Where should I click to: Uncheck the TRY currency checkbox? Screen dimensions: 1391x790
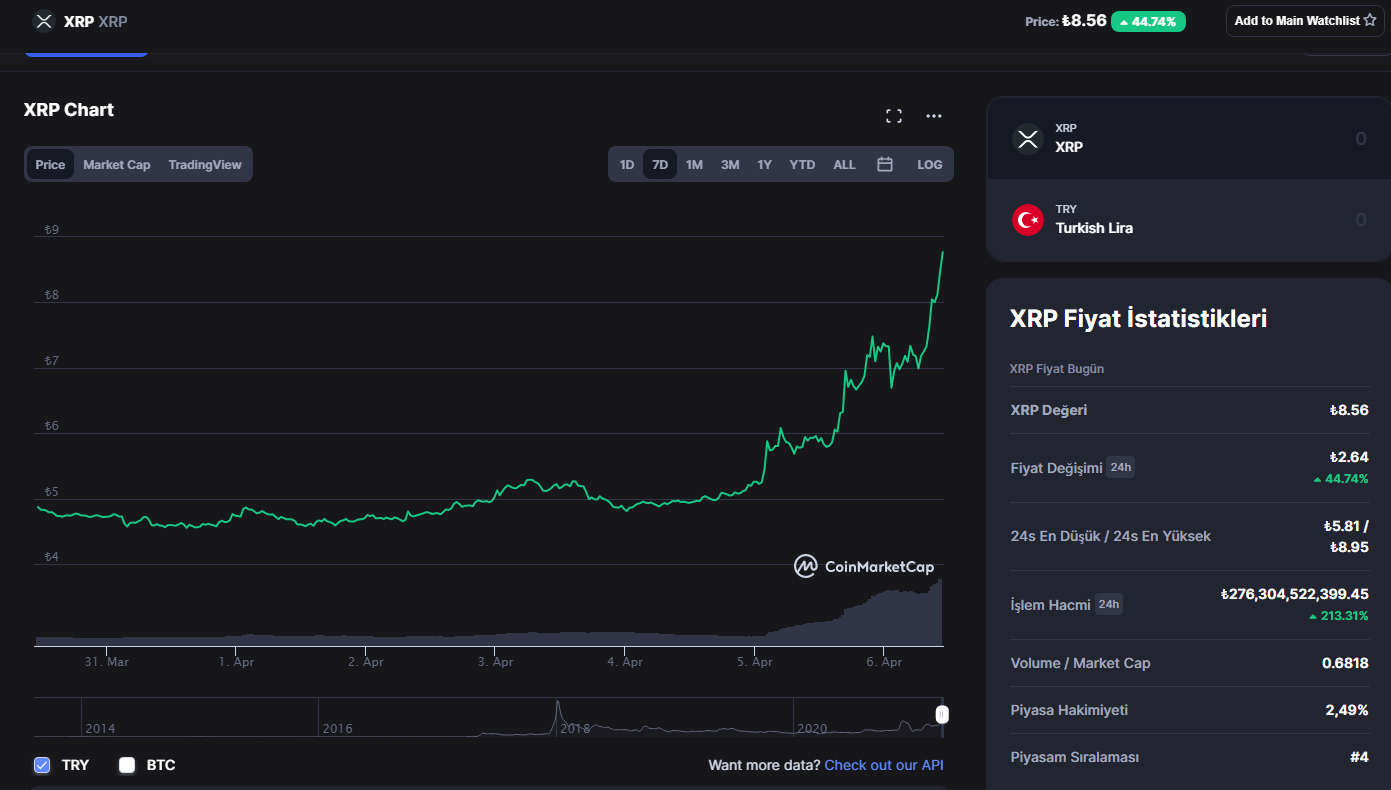coord(42,765)
